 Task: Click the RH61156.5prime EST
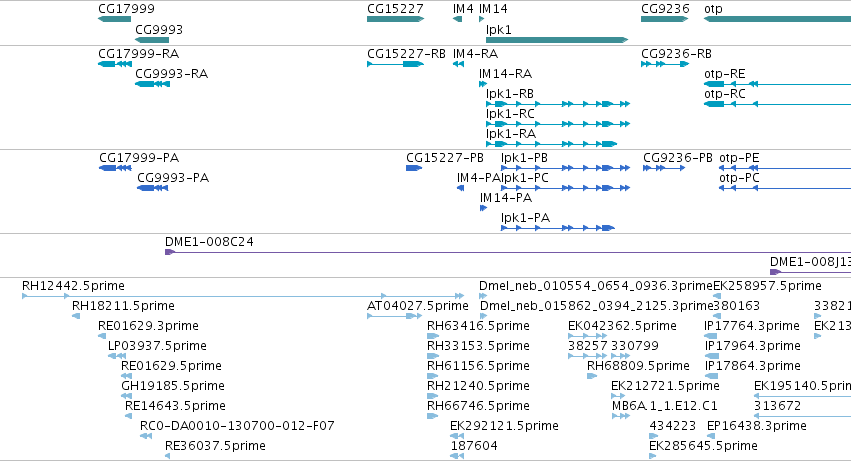click(433, 376)
